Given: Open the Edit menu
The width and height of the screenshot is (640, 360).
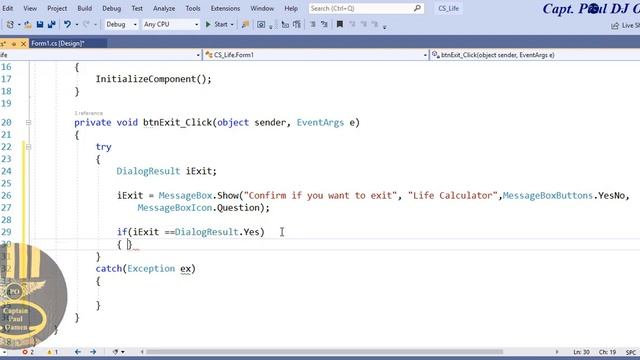Looking at the screenshot, I should coord(7,8).
